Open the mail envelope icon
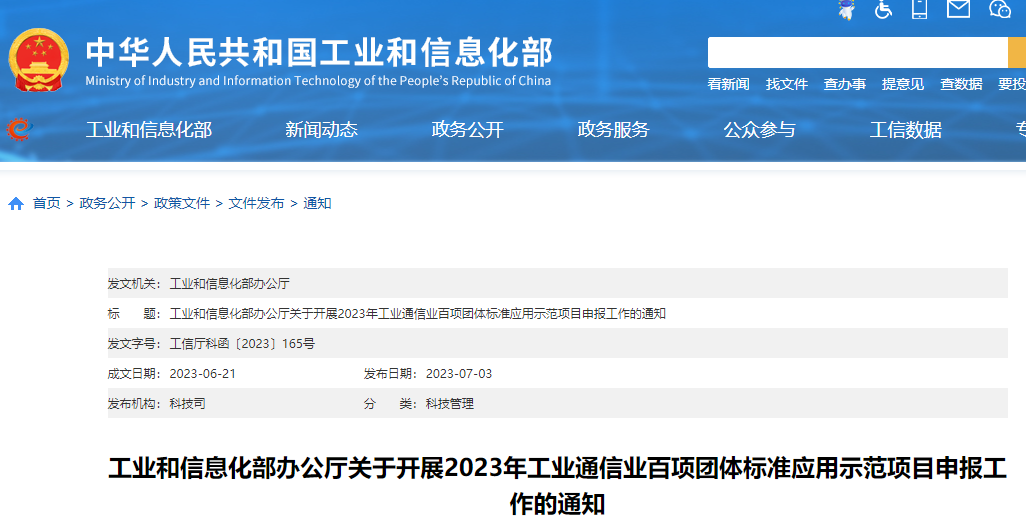This screenshot has height=524, width=1026. [958, 9]
